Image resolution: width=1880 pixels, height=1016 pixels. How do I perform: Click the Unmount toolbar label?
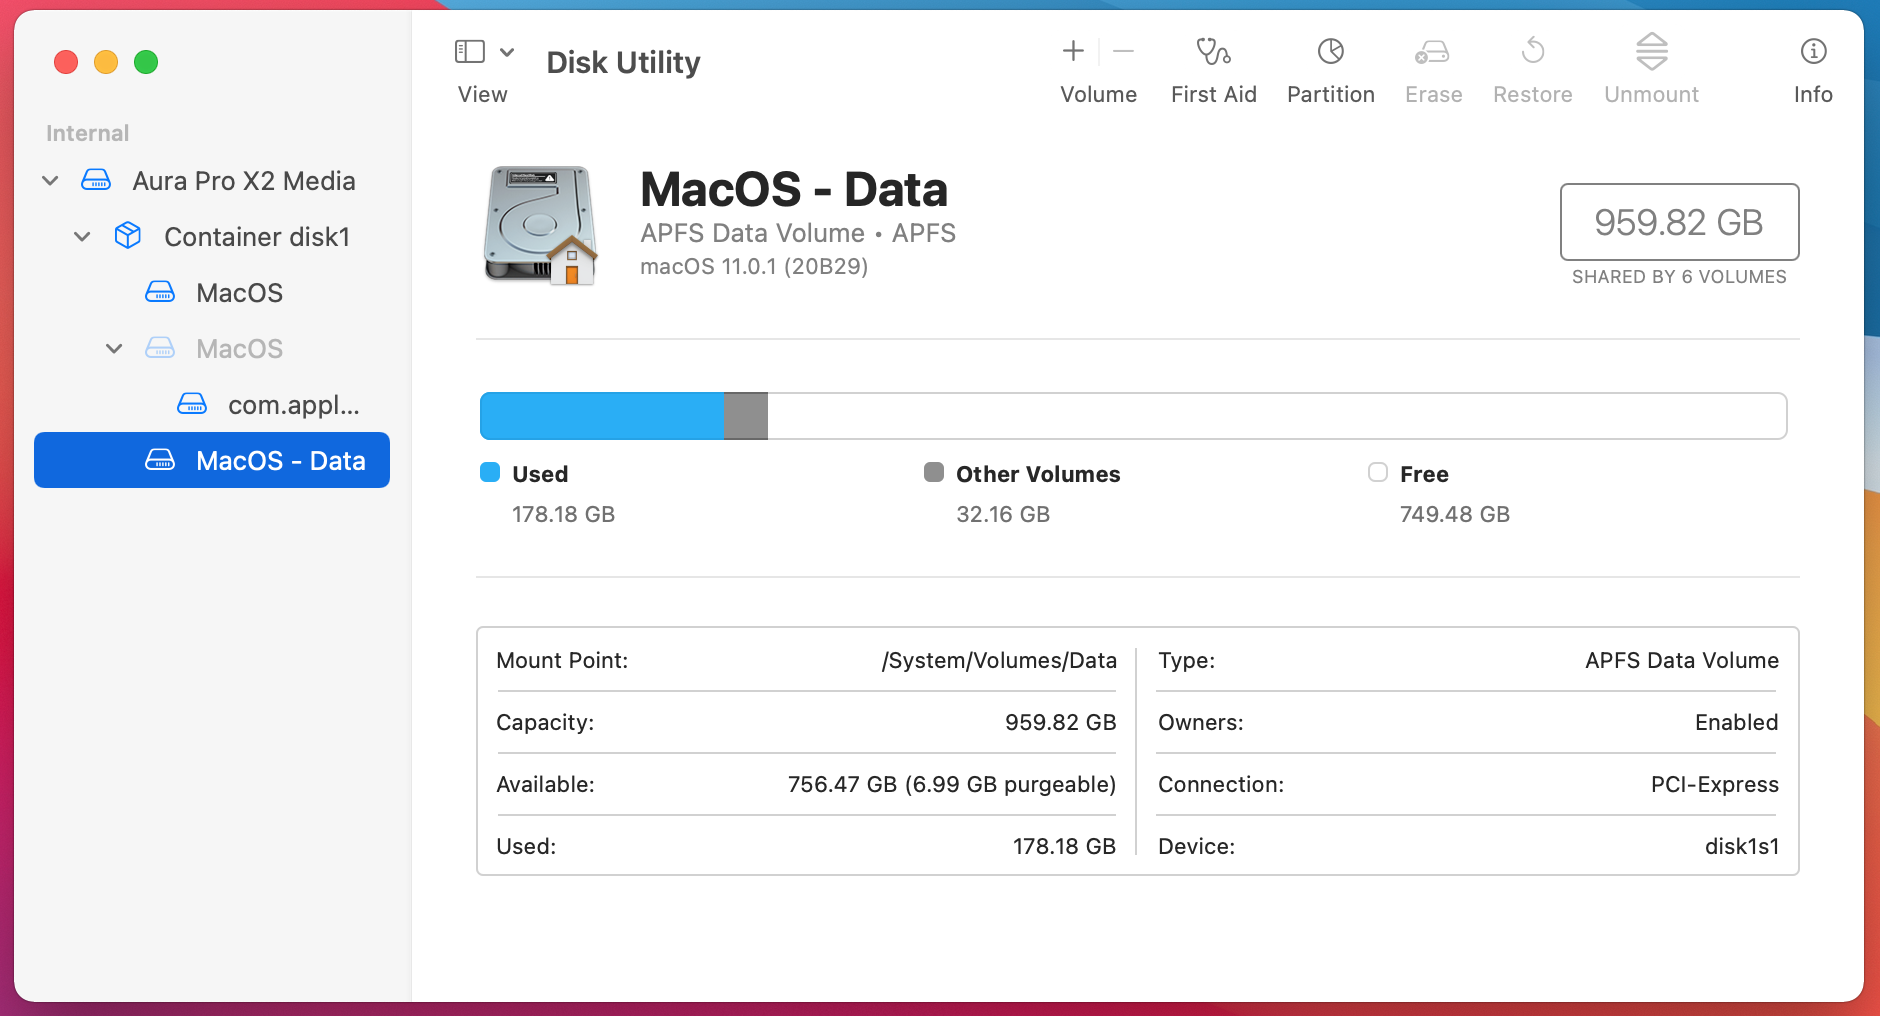1652,94
